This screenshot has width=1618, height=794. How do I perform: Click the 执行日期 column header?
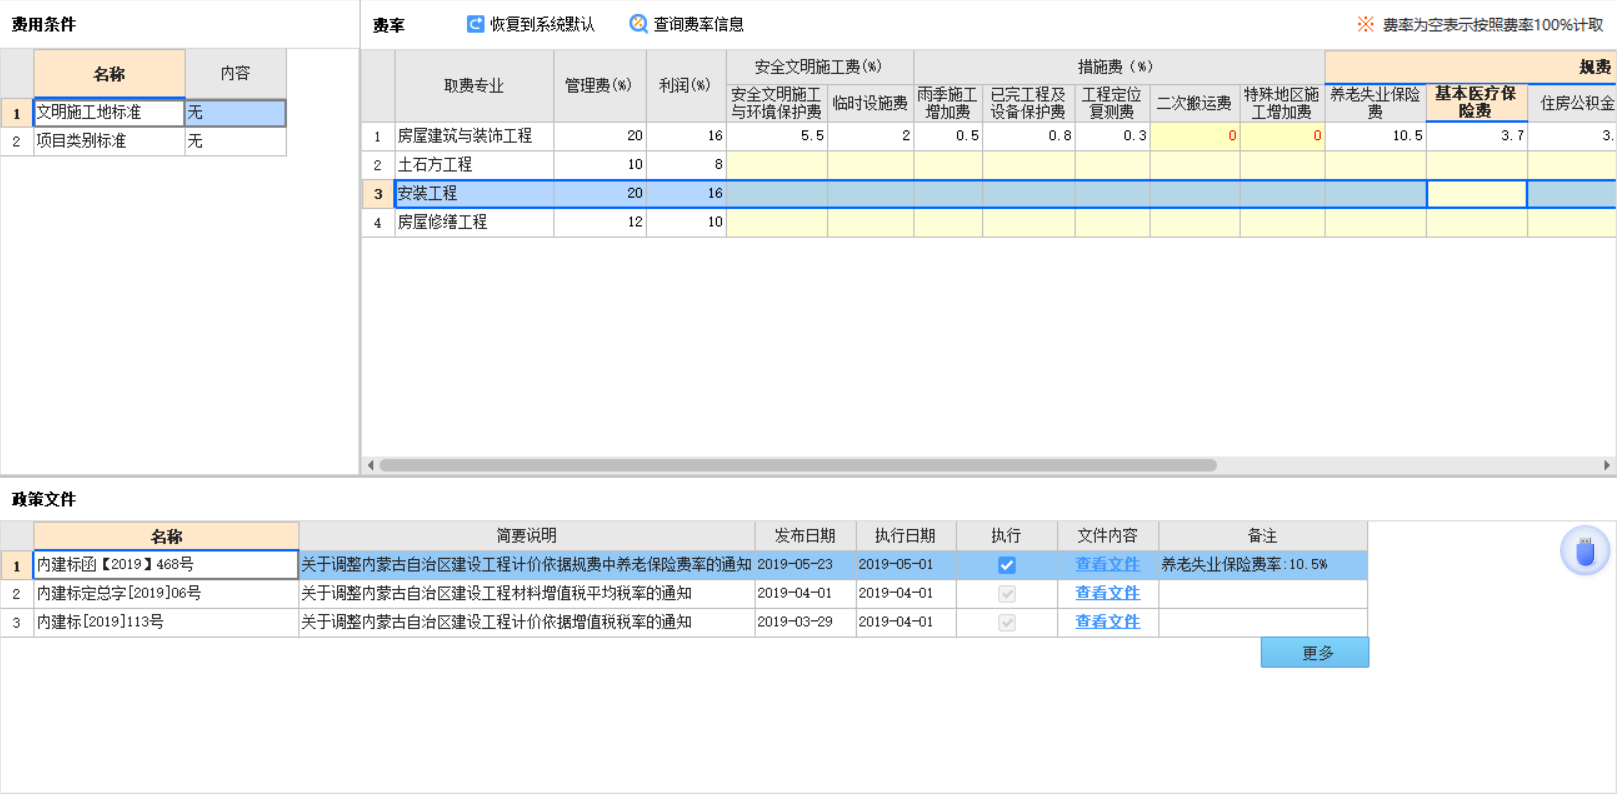(x=905, y=536)
